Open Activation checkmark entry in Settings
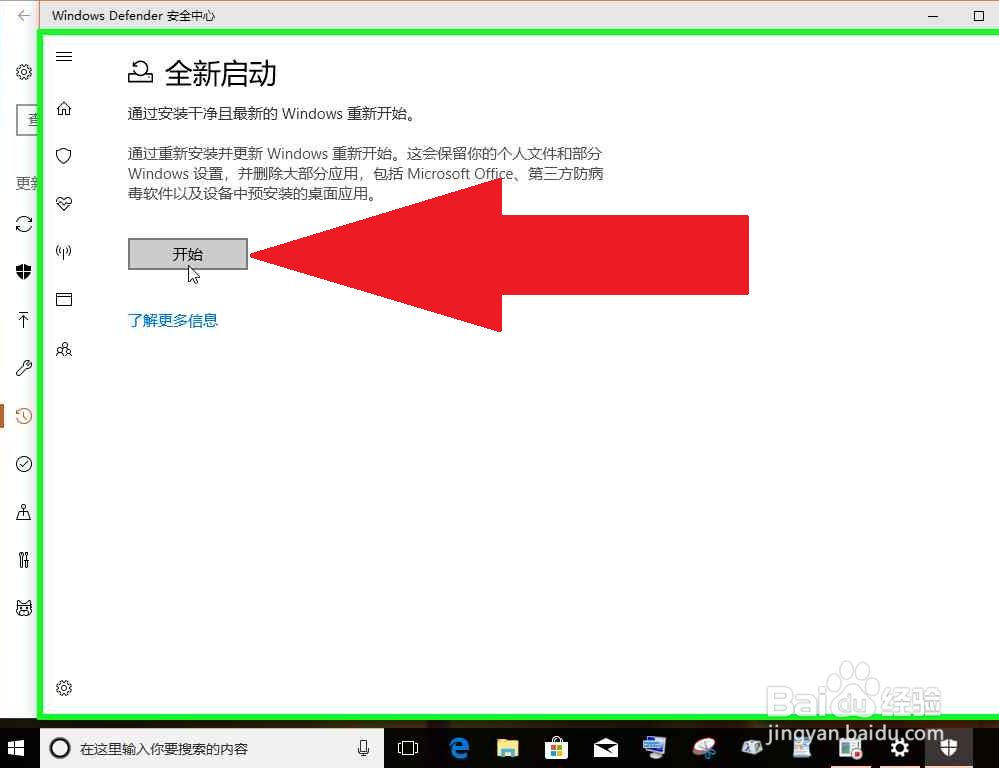The image size is (999, 768). click(24, 464)
